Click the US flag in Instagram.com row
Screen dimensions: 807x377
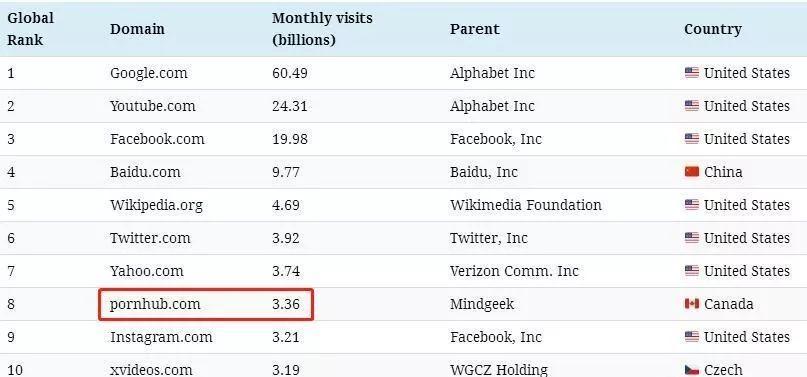click(692, 336)
